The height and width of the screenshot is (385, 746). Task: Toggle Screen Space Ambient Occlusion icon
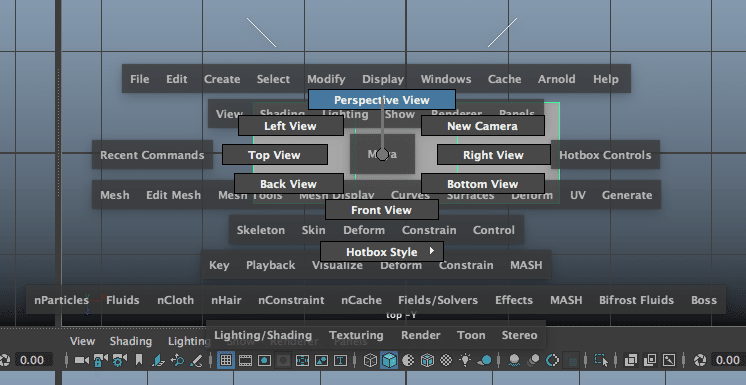pyautogui.click(x=514, y=360)
